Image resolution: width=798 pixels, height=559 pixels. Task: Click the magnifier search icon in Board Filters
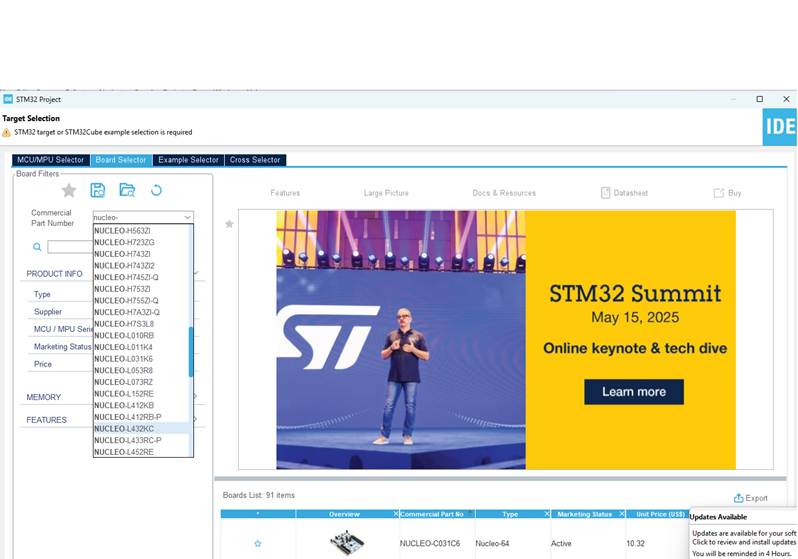click(x=37, y=247)
